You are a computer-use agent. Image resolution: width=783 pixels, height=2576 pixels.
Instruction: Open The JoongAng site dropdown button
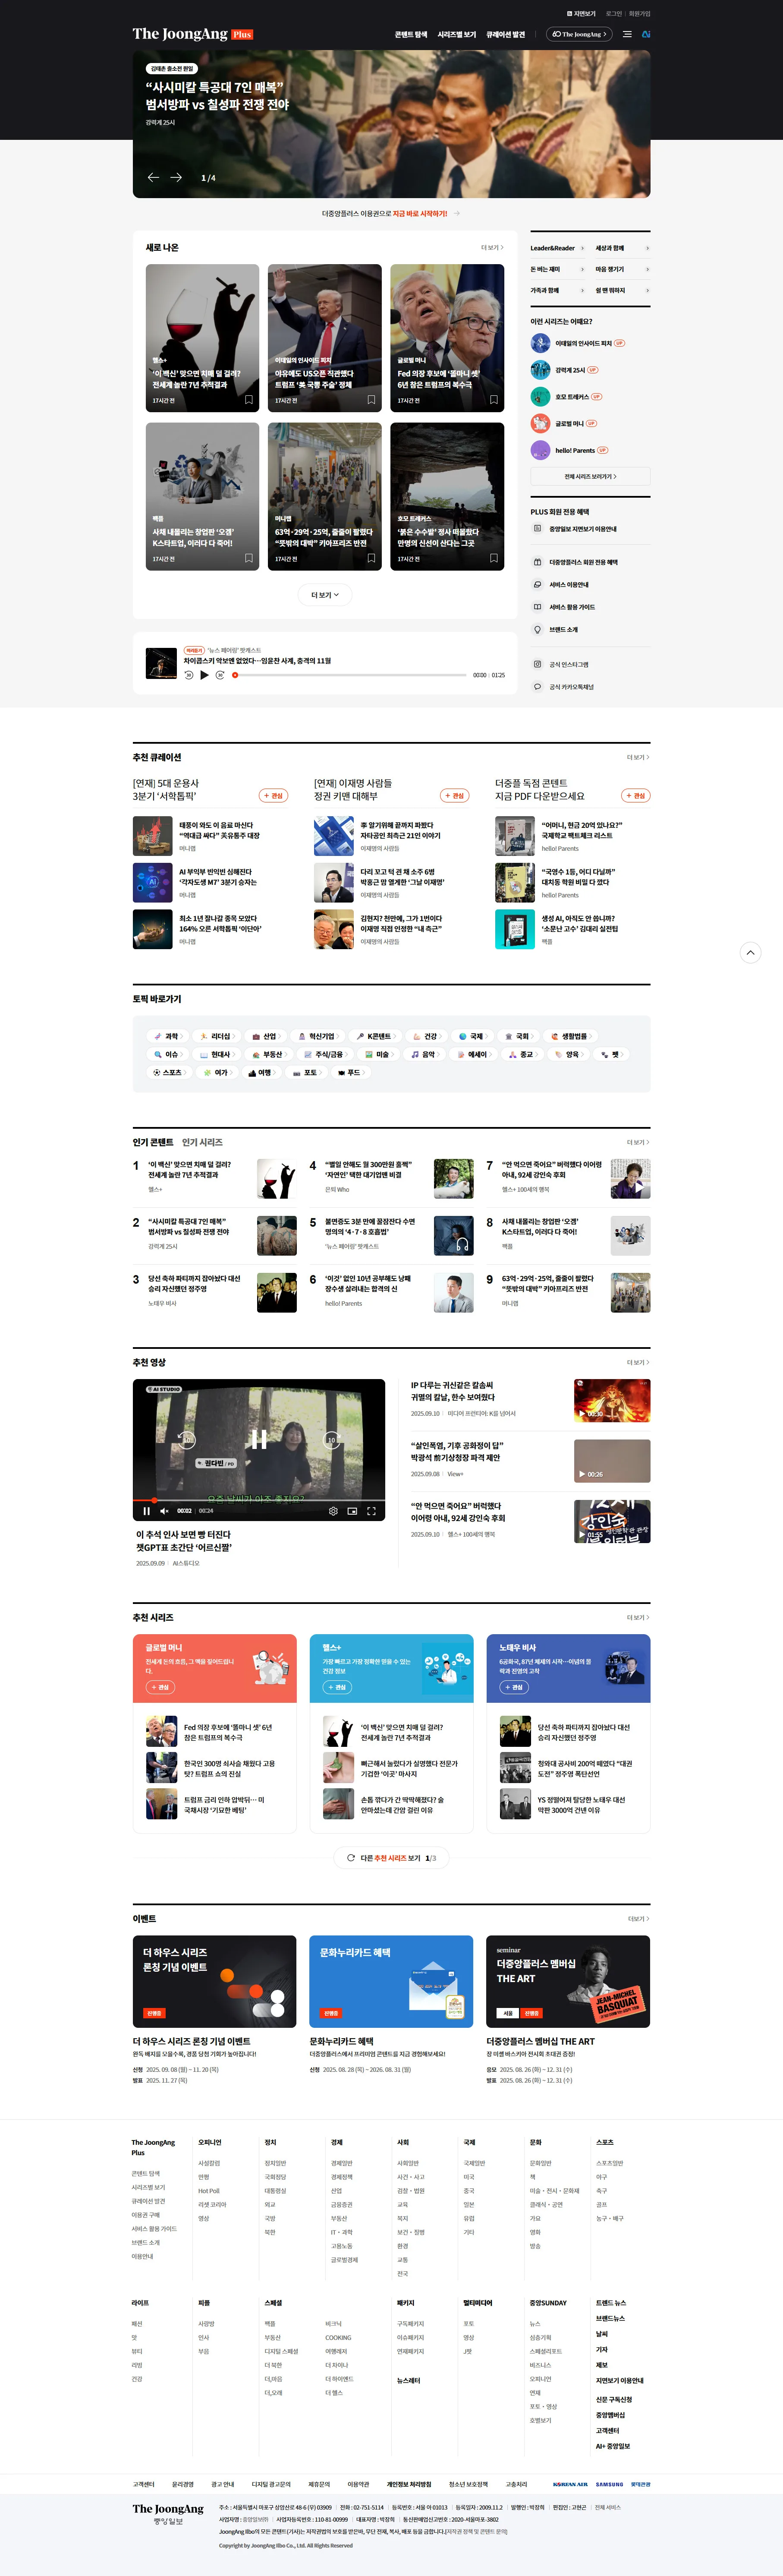tap(579, 34)
